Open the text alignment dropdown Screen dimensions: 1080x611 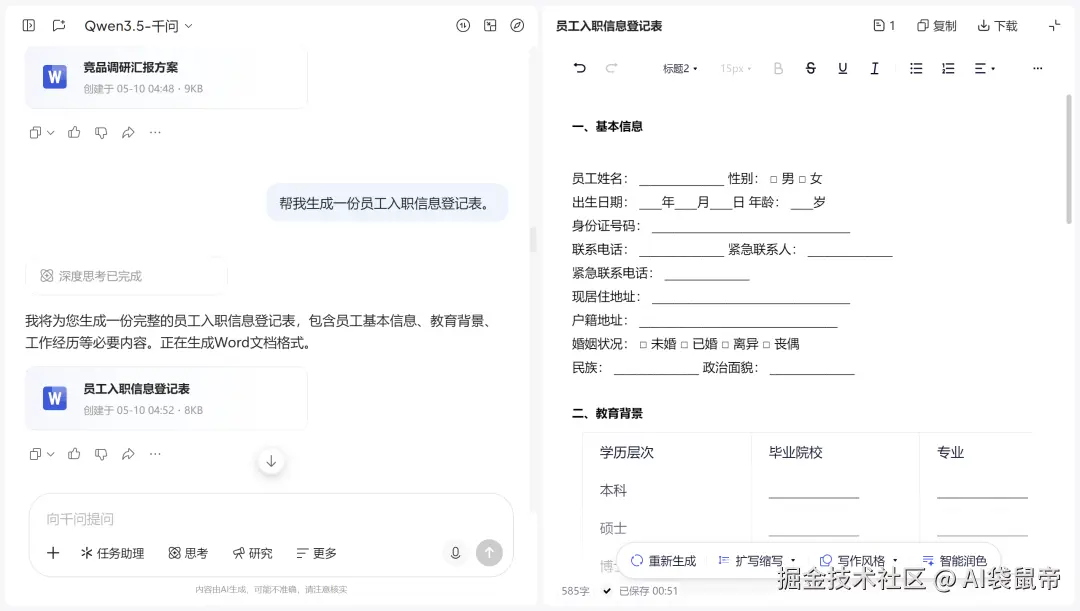click(984, 68)
